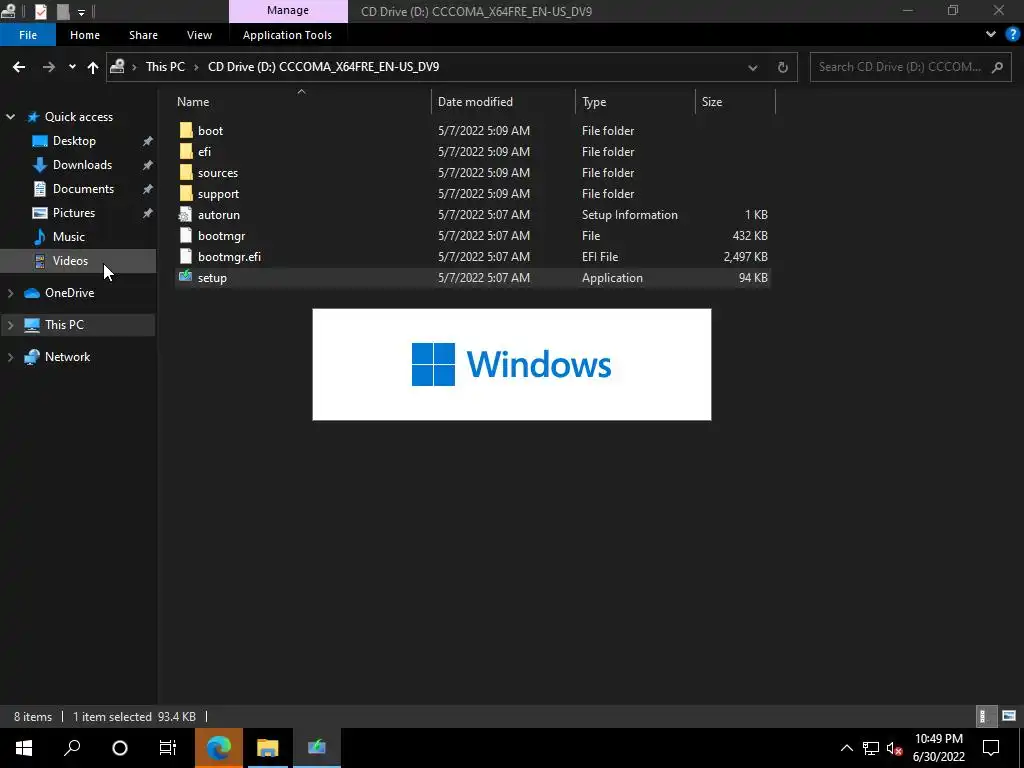Open OneDrive in the sidebar
This screenshot has width=1024, height=768.
[x=69, y=293]
